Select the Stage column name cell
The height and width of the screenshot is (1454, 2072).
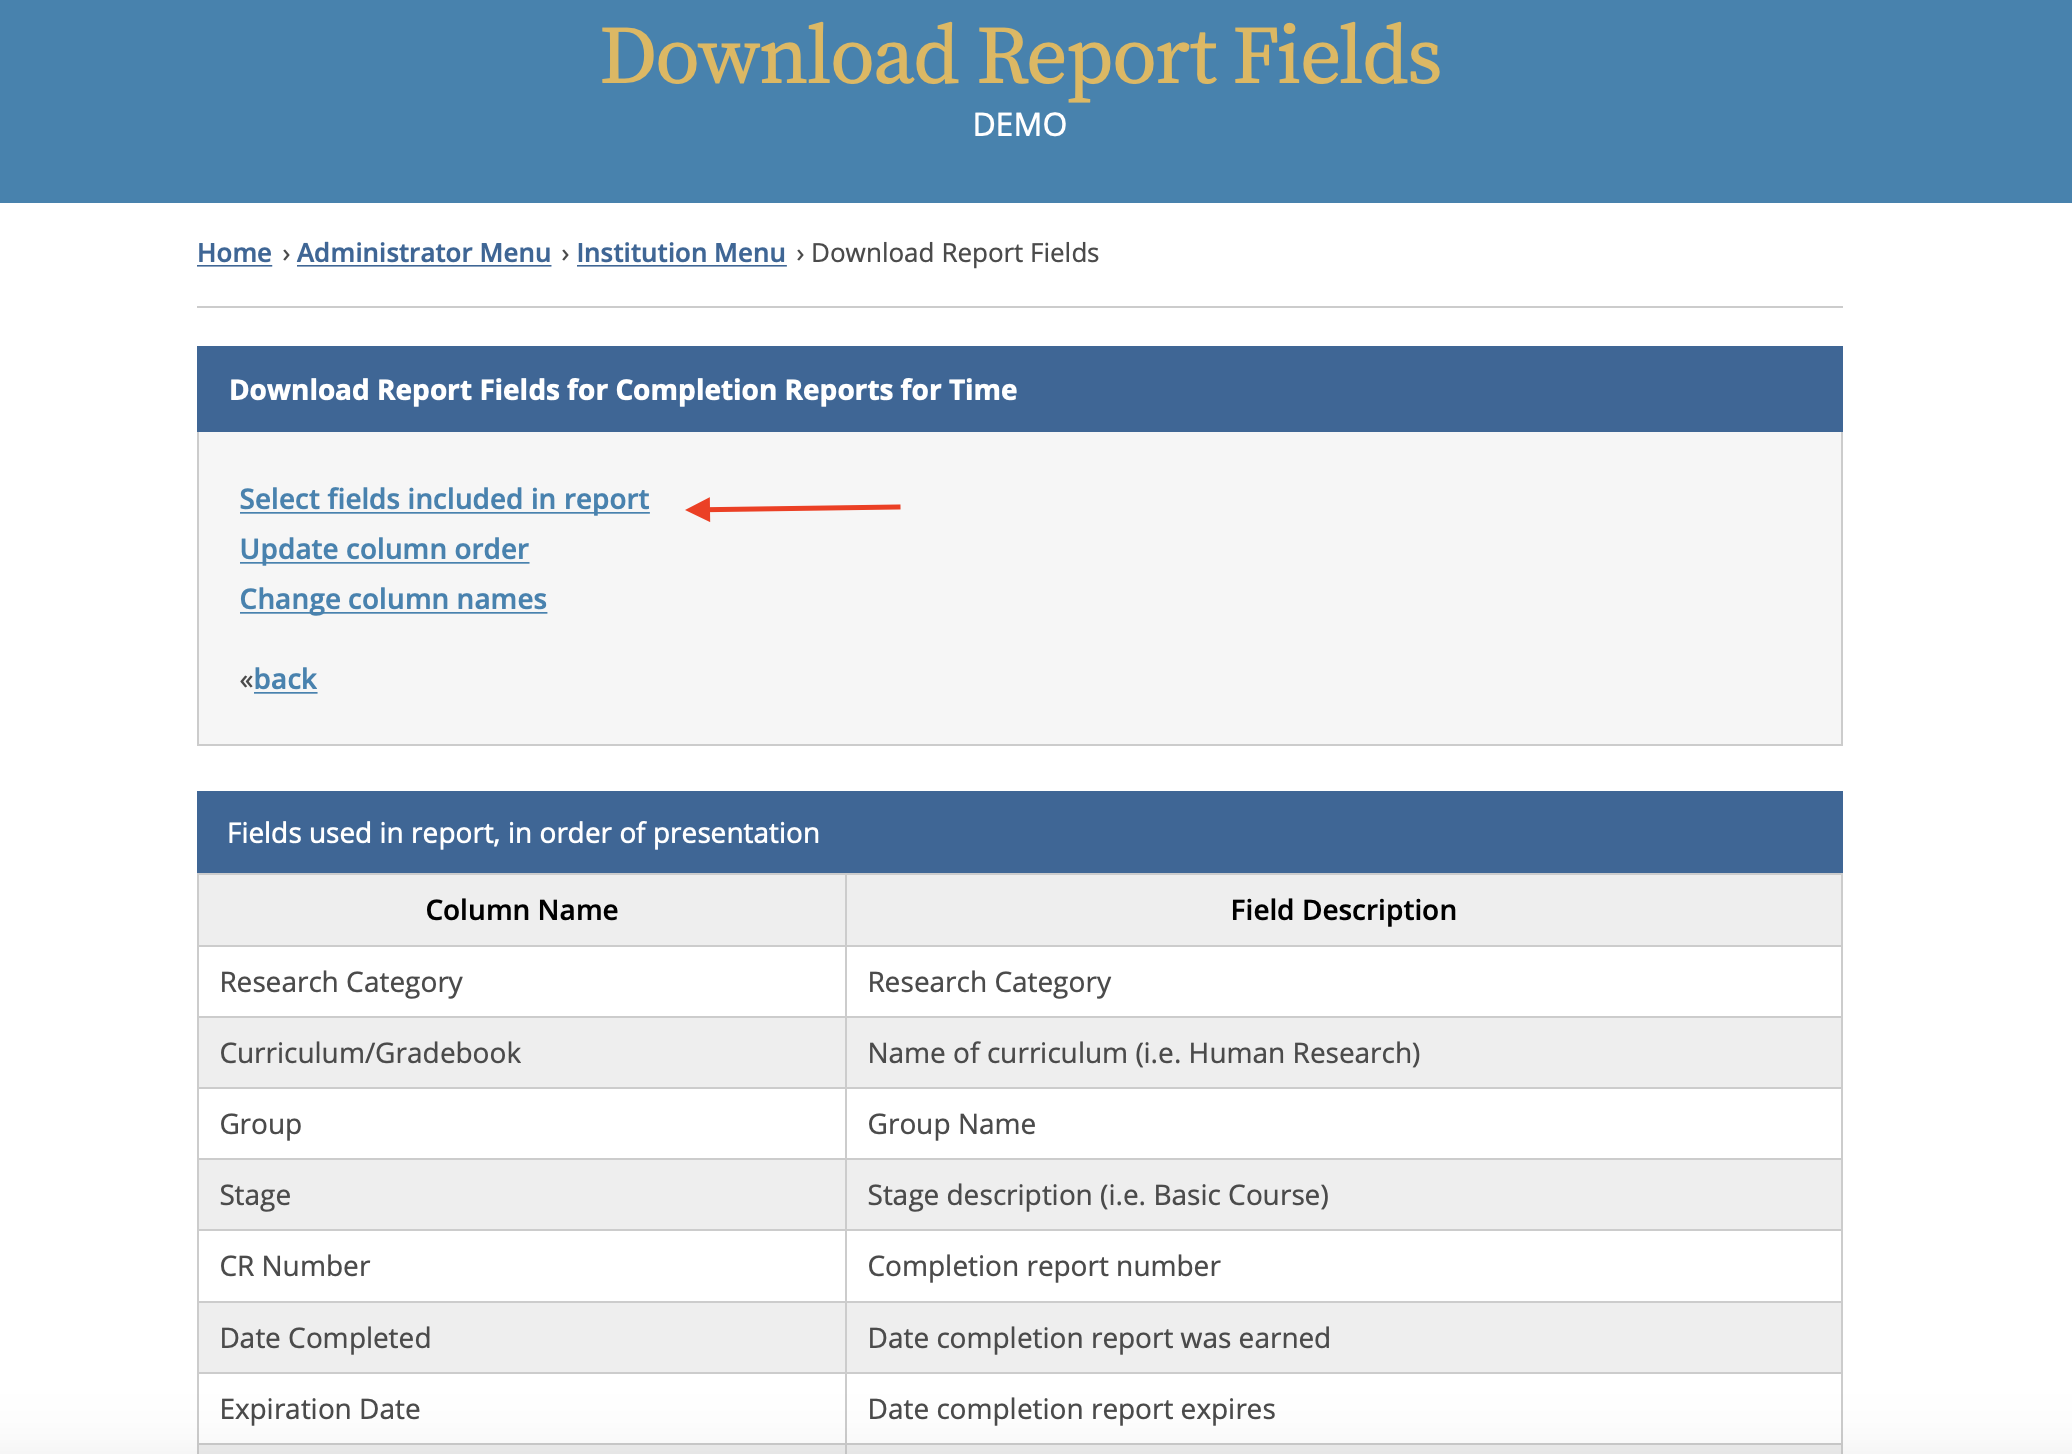click(522, 1195)
